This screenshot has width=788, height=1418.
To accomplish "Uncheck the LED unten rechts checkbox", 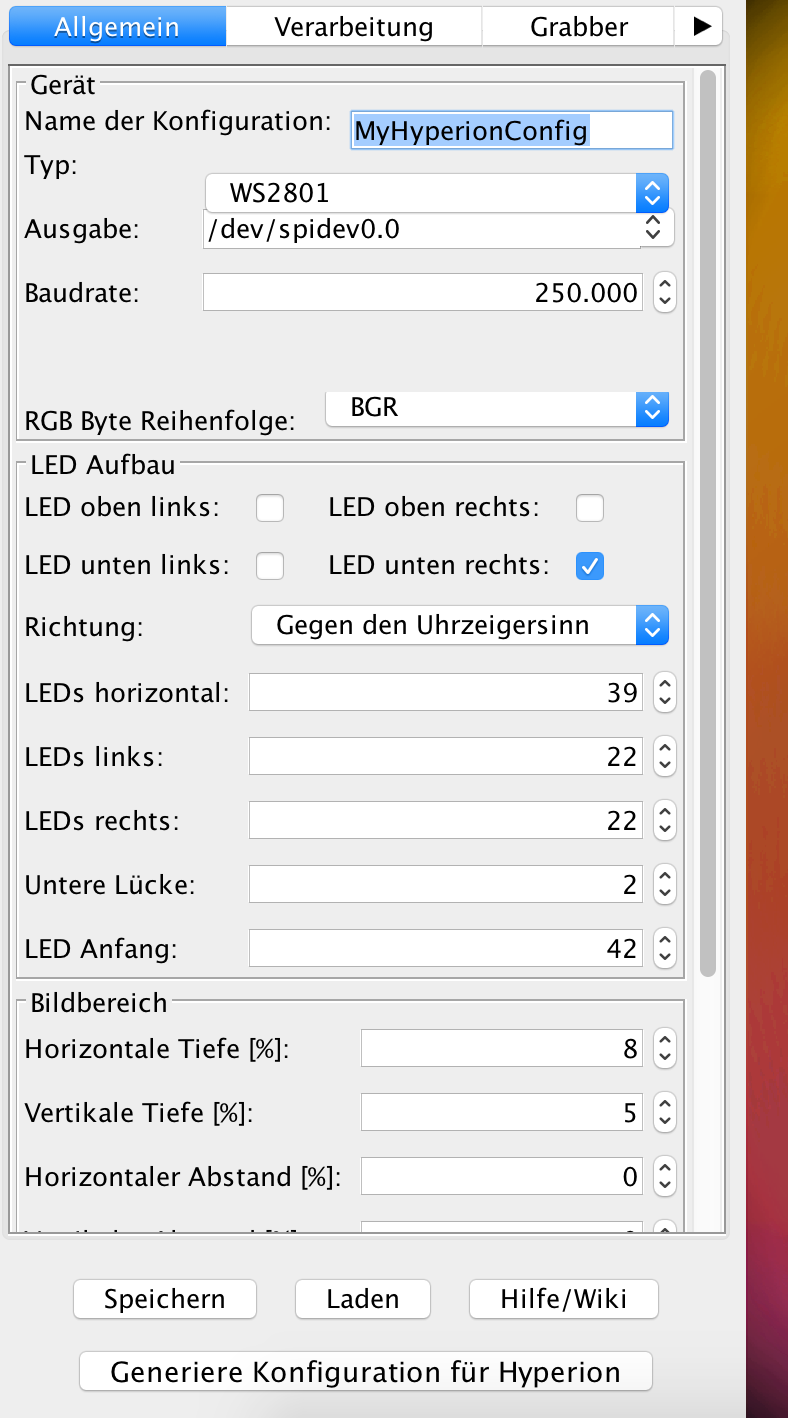I will click(590, 566).
